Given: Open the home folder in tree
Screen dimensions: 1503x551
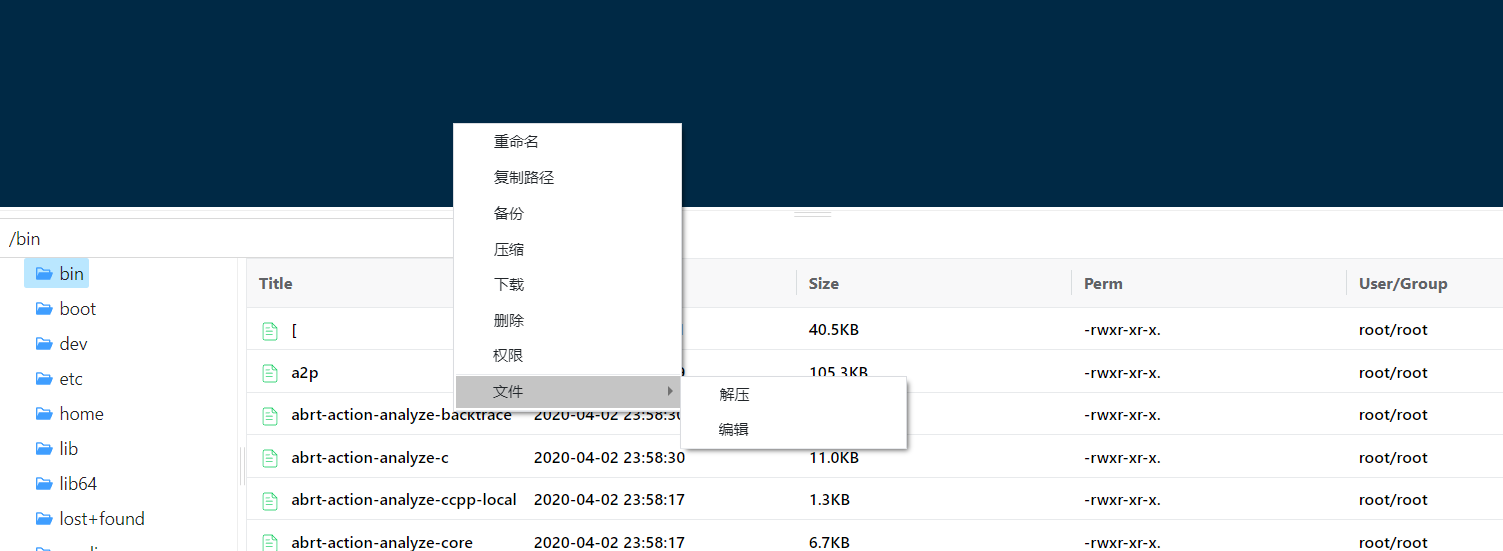Looking at the screenshot, I should (81, 414).
